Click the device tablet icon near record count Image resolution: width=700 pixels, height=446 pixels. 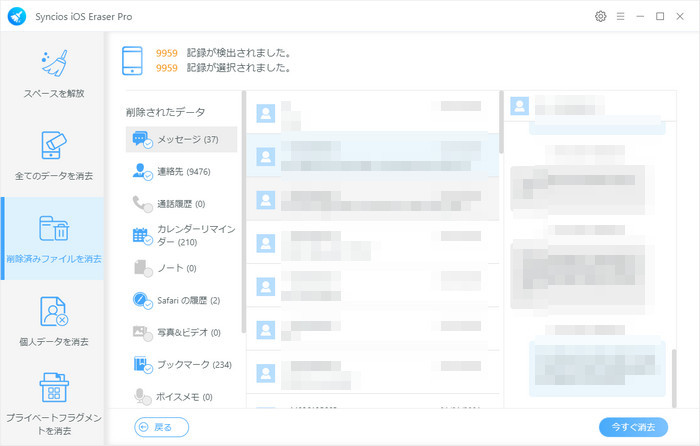pos(132,61)
